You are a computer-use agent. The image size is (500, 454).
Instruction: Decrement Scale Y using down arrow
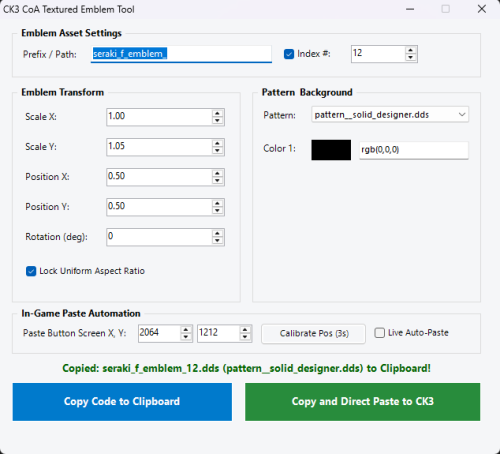click(217, 151)
